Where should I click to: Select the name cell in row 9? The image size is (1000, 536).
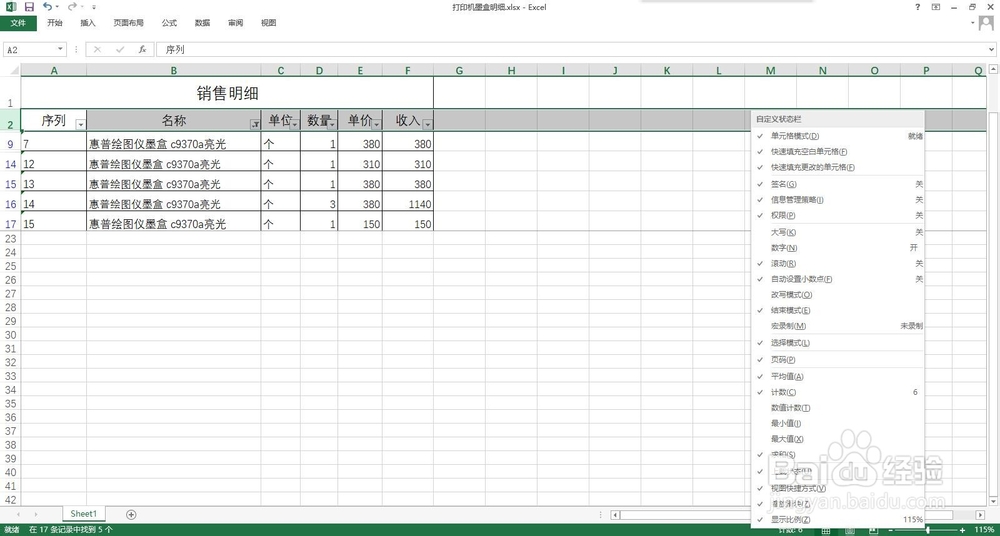[173, 145]
